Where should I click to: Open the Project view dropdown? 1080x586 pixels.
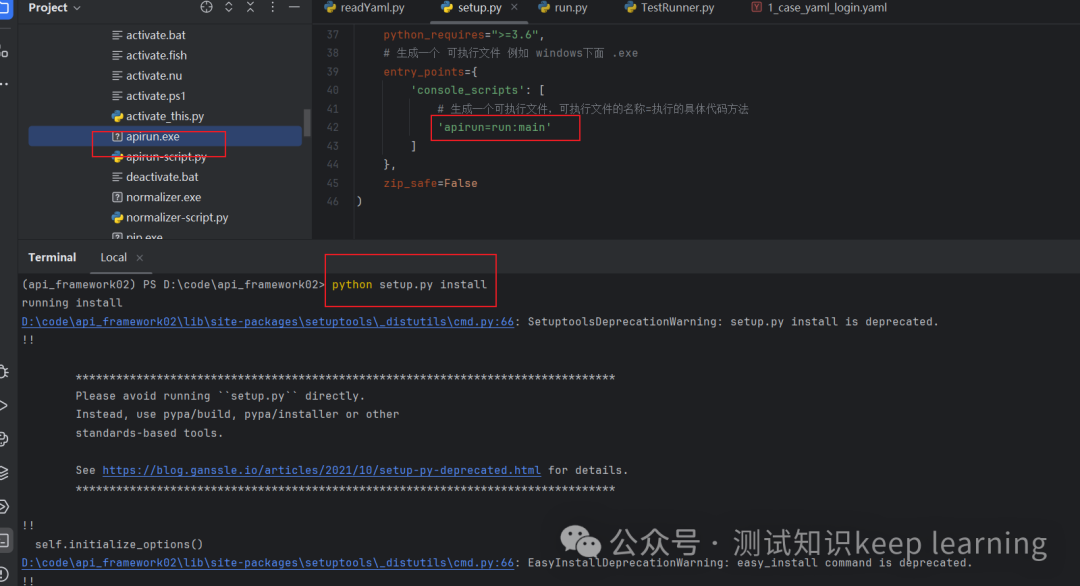[x=54, y=8]
